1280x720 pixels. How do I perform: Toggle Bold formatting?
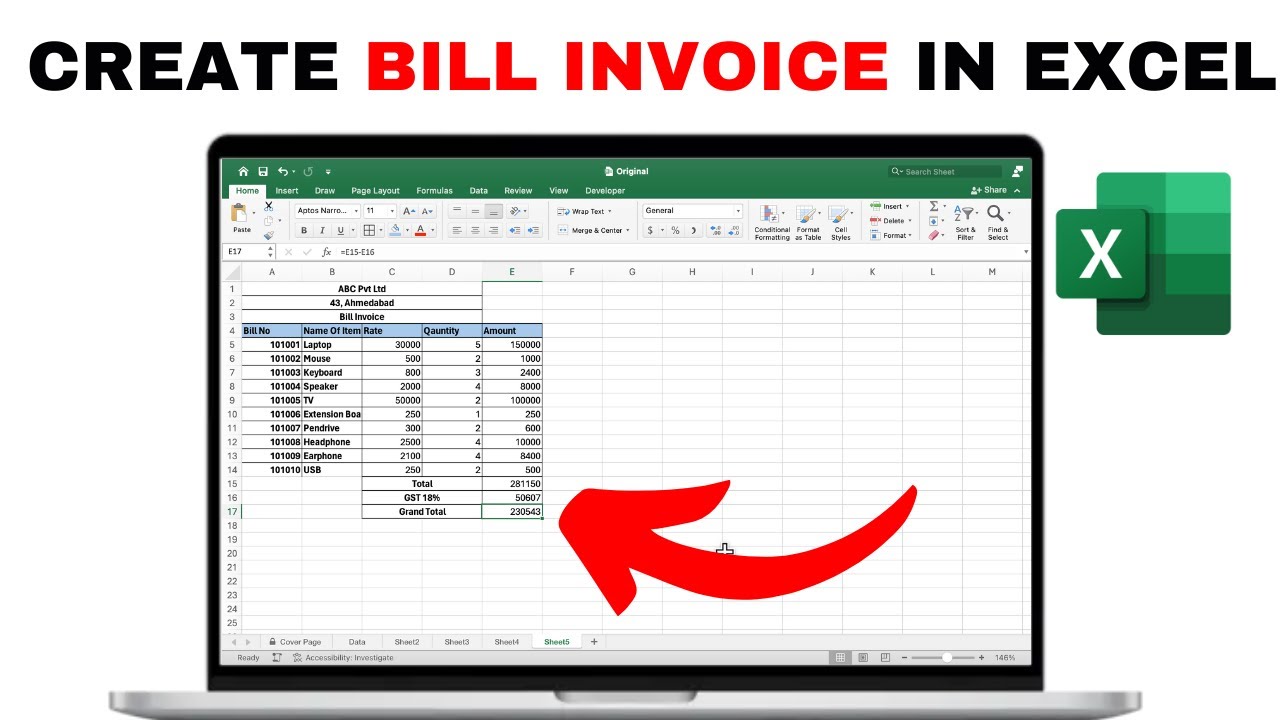[305, 230]
